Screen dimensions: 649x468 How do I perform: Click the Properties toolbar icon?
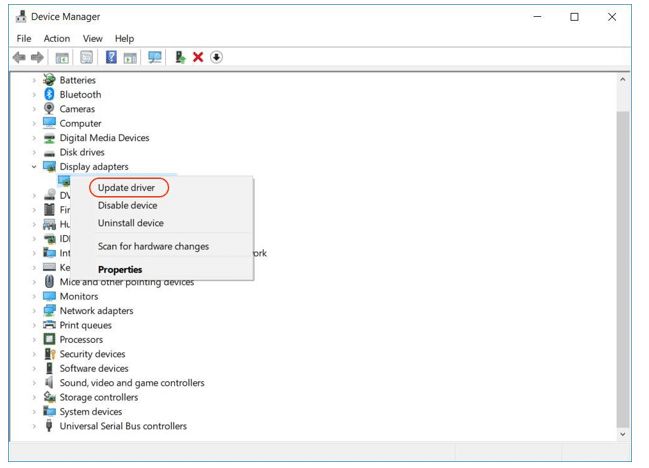click(87, 57)
